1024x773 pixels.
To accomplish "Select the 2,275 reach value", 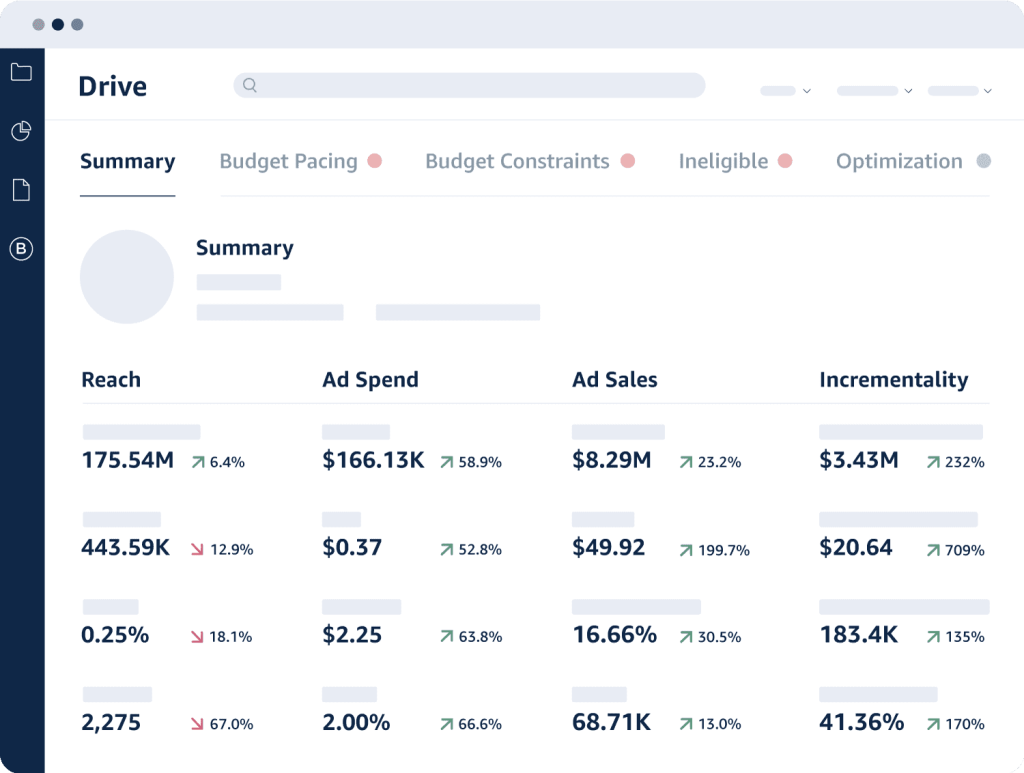I will pos(110,723).
